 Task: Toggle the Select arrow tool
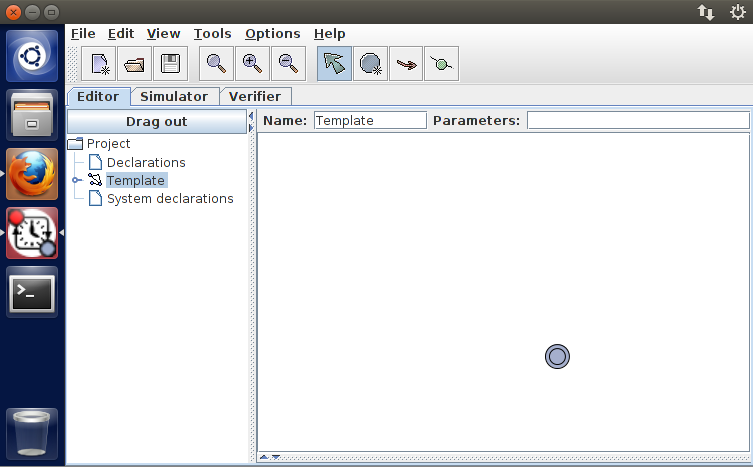click(x=335, y=64)
